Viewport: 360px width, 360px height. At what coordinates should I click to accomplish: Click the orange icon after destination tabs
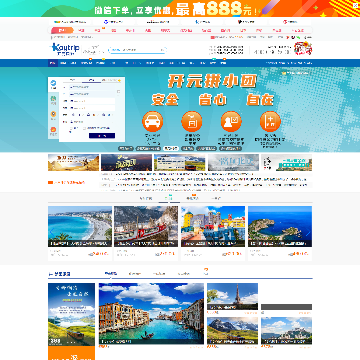coord(206,270)
